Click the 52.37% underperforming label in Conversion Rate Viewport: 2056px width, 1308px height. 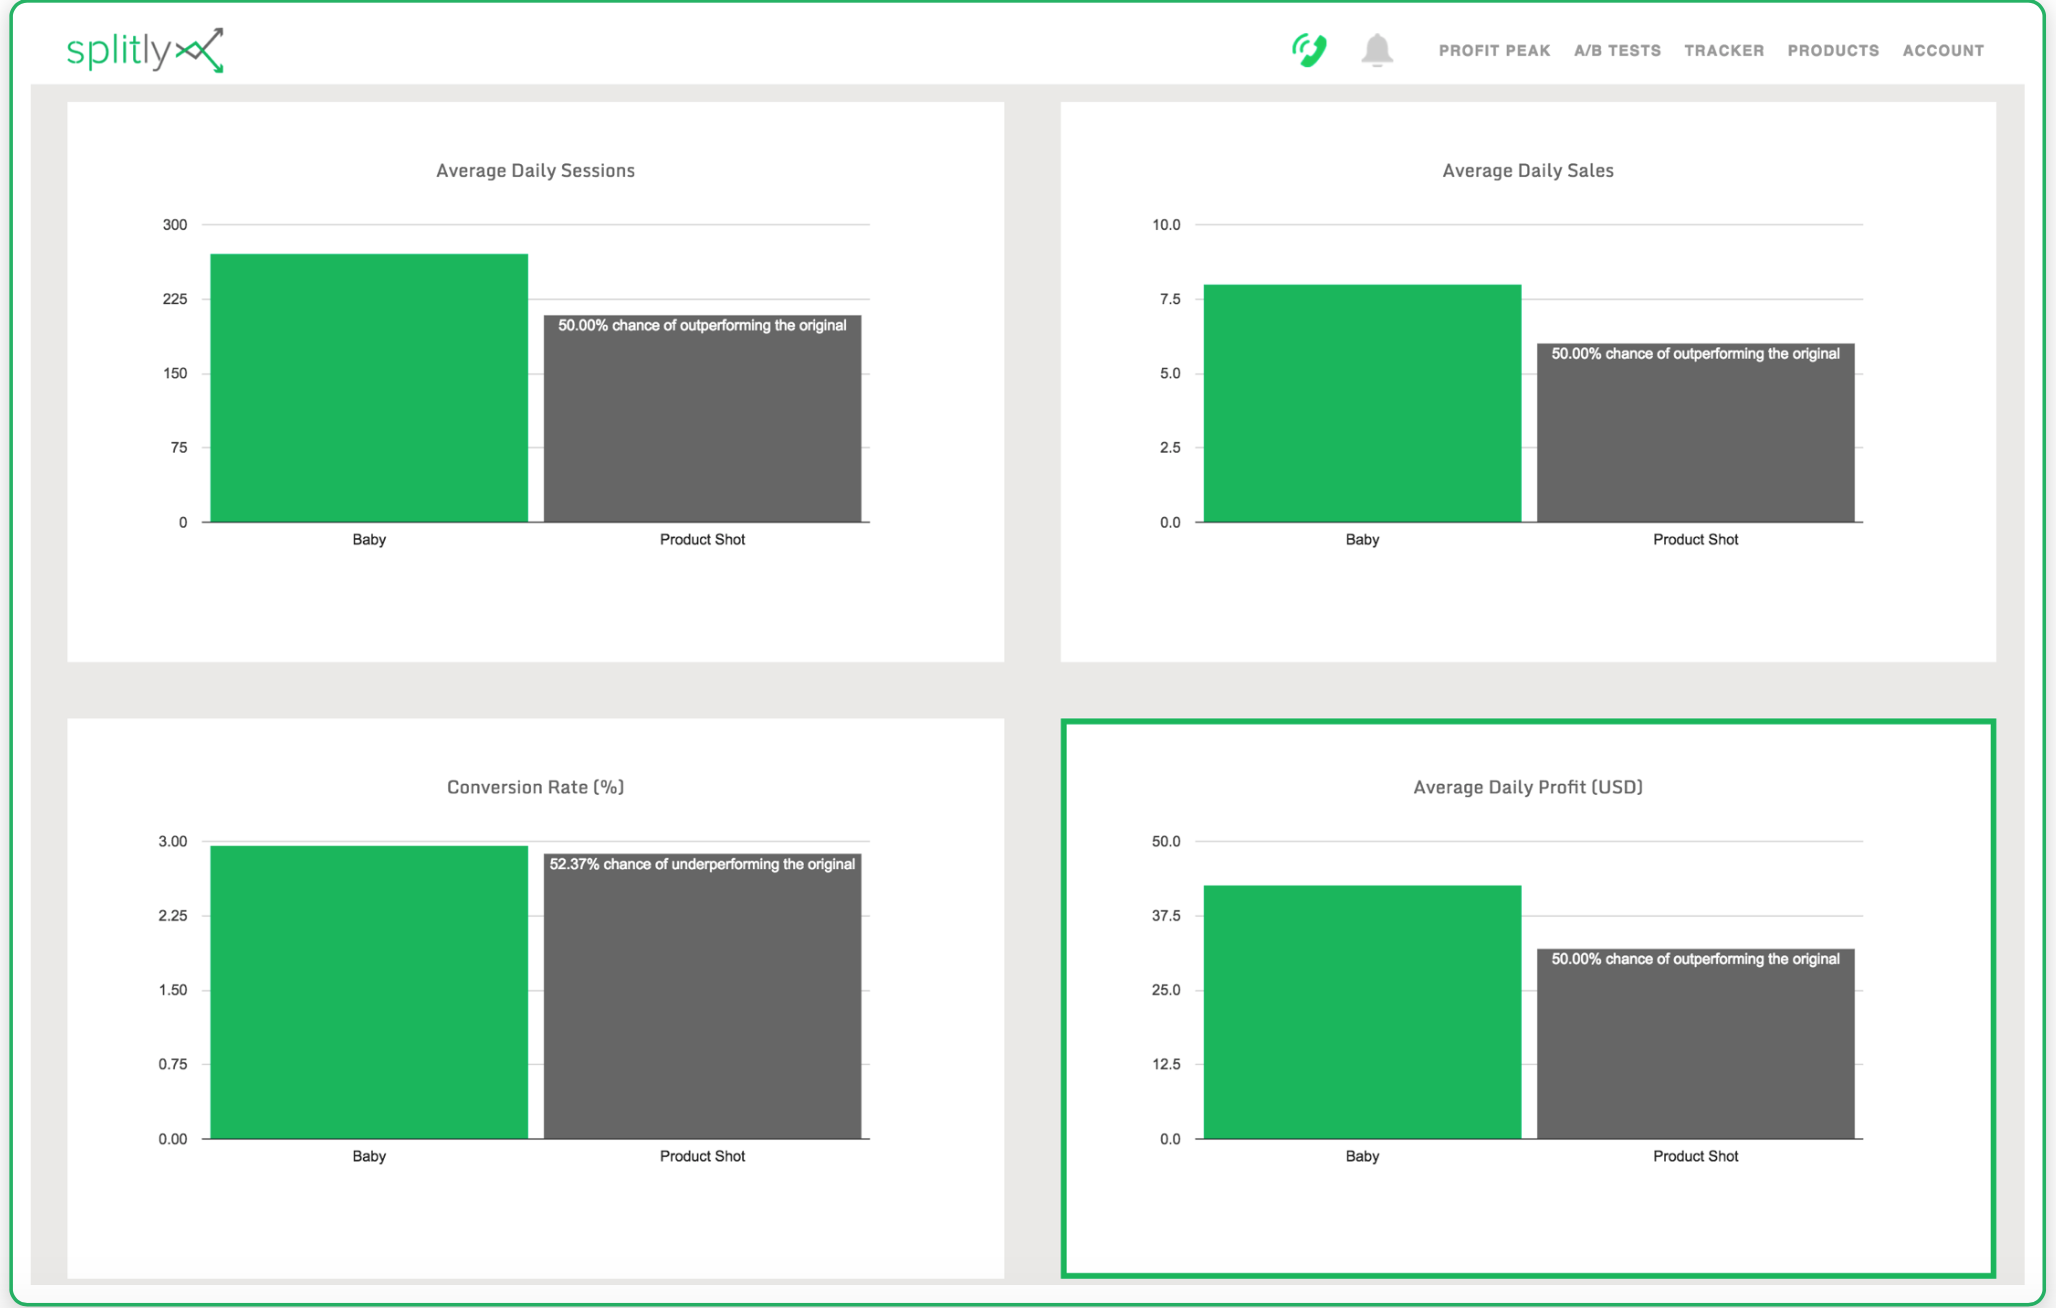click(x=702, y=864)
